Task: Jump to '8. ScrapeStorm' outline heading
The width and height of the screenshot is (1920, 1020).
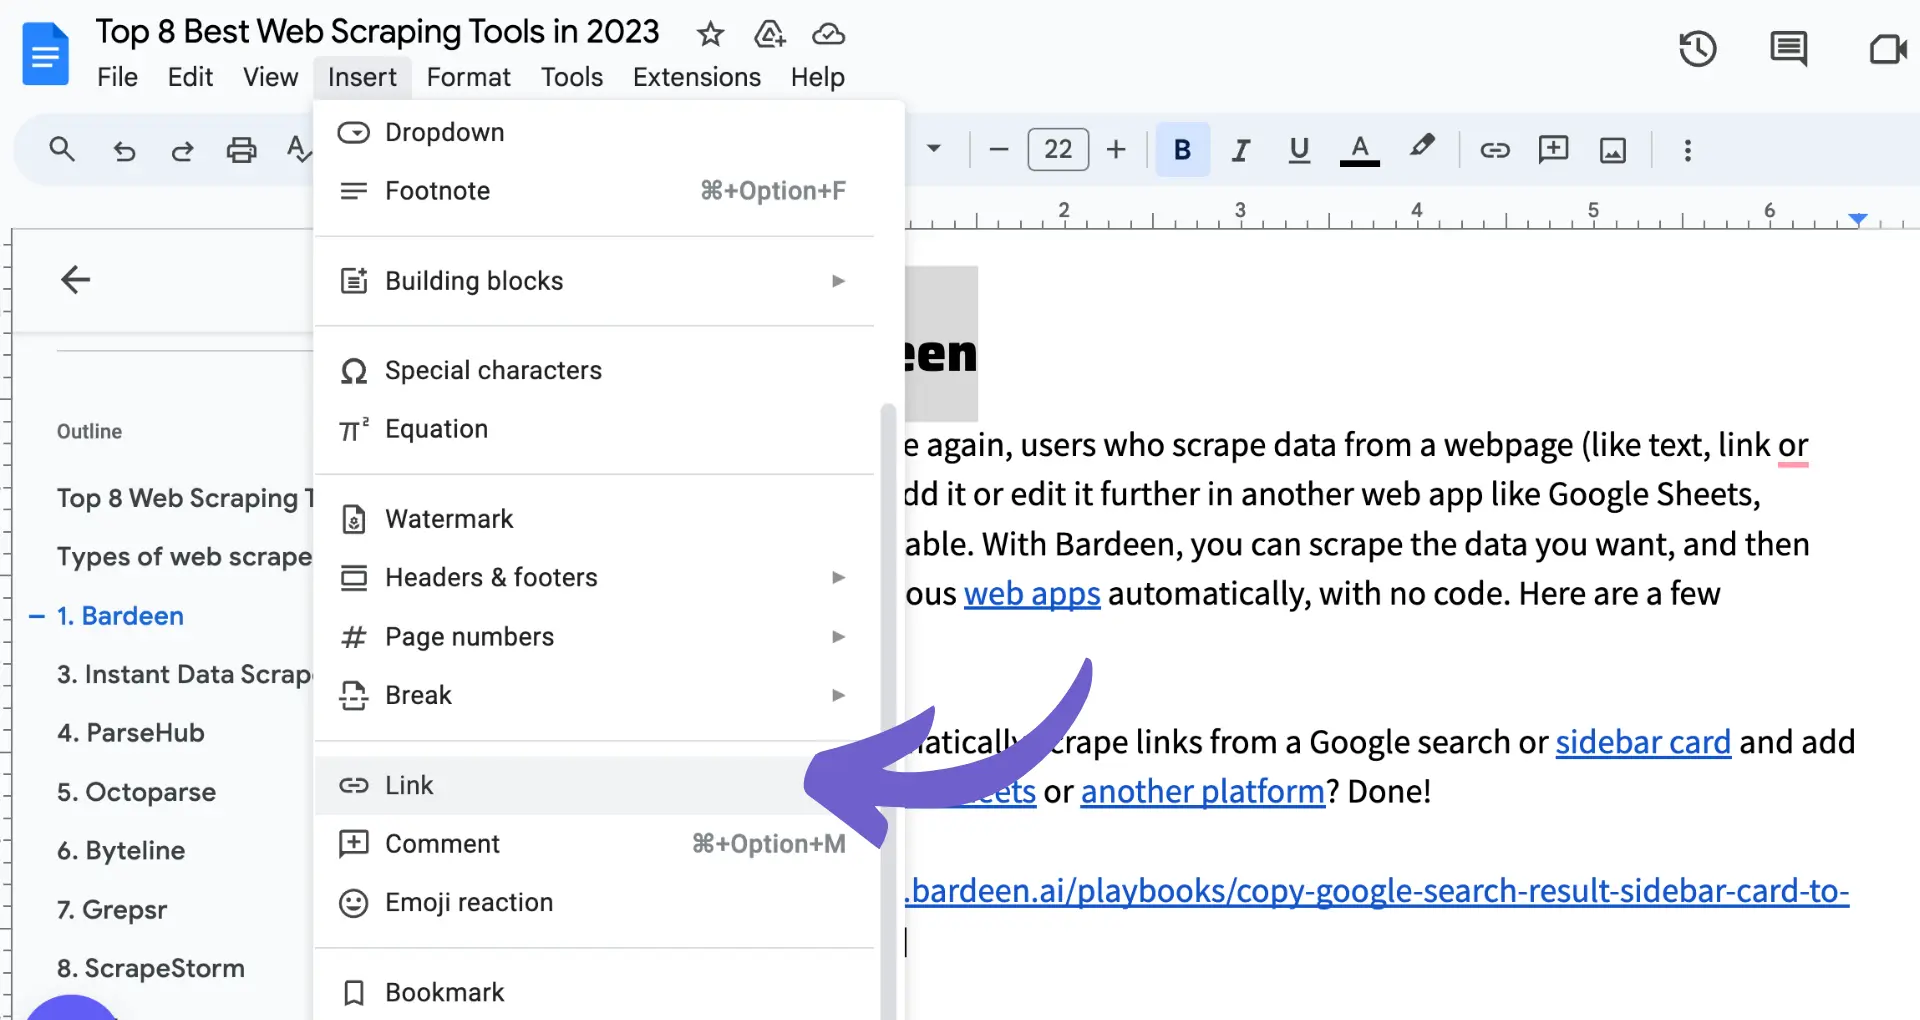Action: pos(151,968)
